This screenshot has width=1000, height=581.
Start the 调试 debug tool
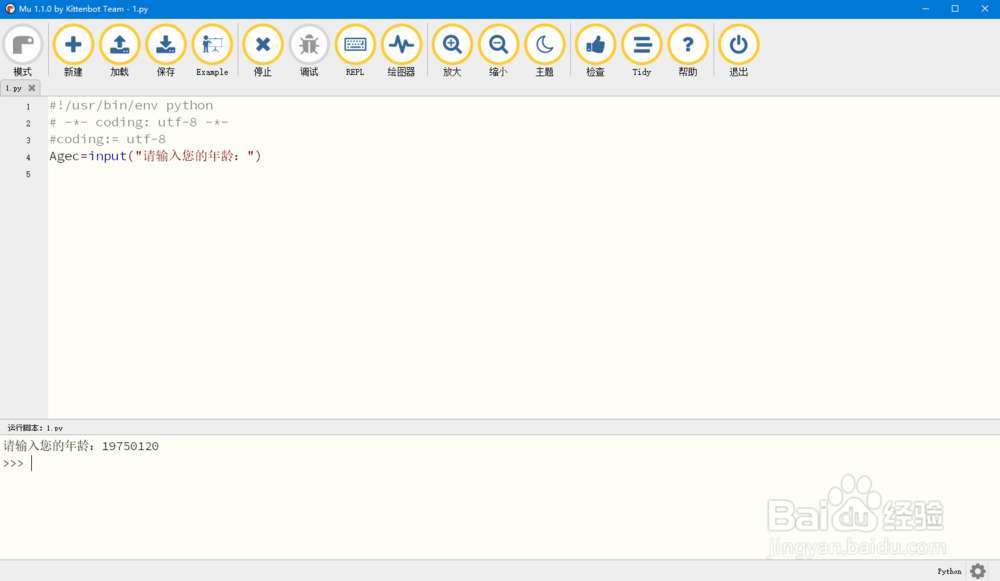coord(309,51)
